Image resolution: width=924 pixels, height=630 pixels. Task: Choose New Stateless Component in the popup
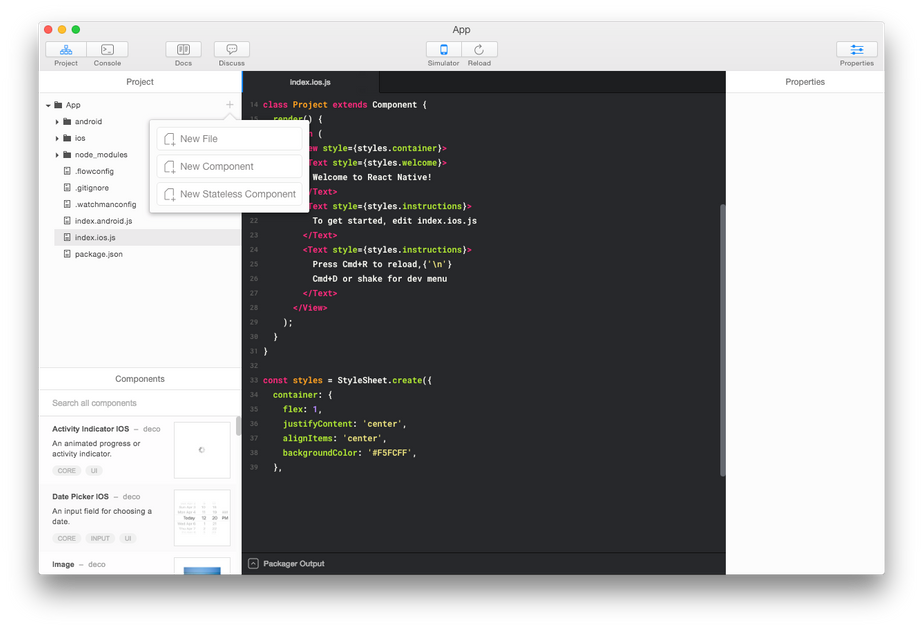pyautogui.click(x=228, y=194)
